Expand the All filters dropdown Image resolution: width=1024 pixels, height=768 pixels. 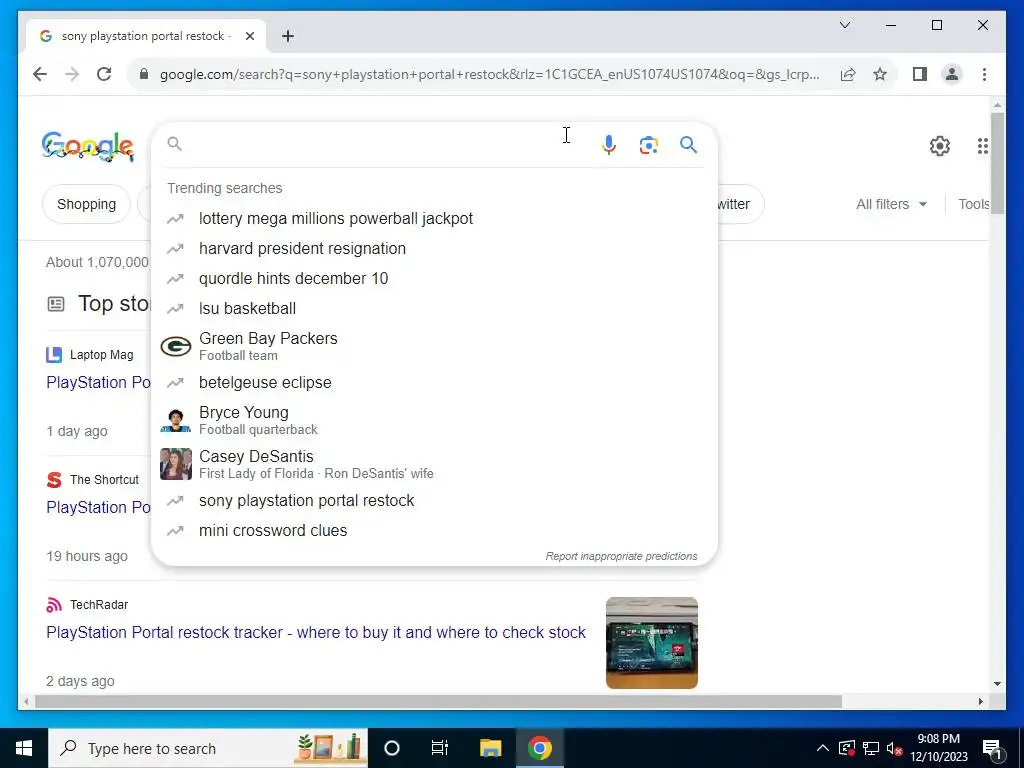[891, 204]
